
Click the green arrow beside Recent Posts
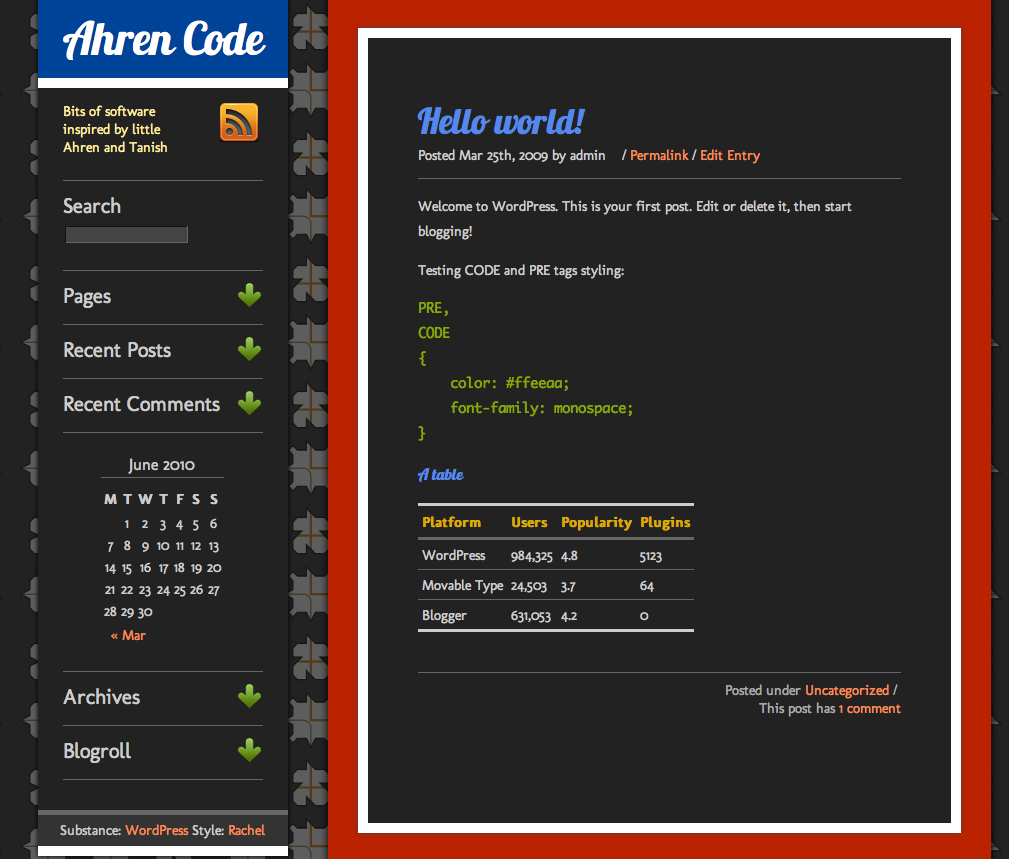point(249,349)
